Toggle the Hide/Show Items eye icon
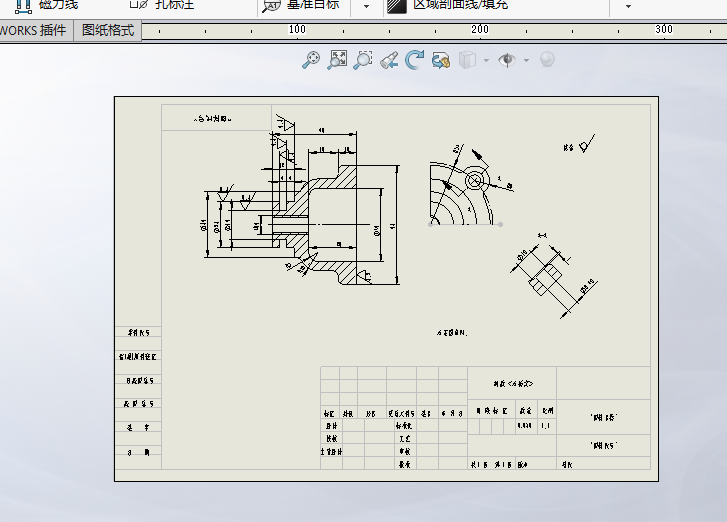727x522 pixels. 507,61
